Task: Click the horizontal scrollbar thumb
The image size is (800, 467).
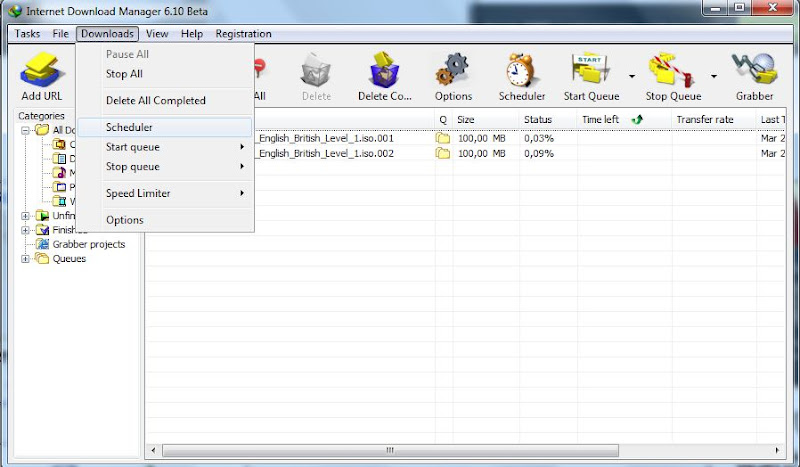Action: [390, 450]
